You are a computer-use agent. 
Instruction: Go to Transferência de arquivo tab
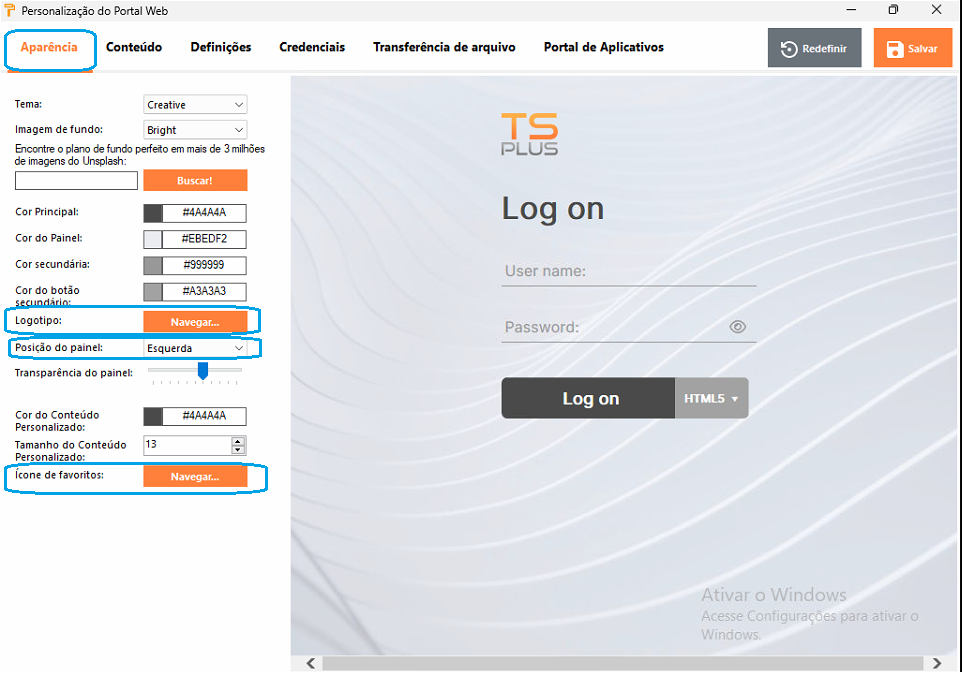(x=444, y=47)
